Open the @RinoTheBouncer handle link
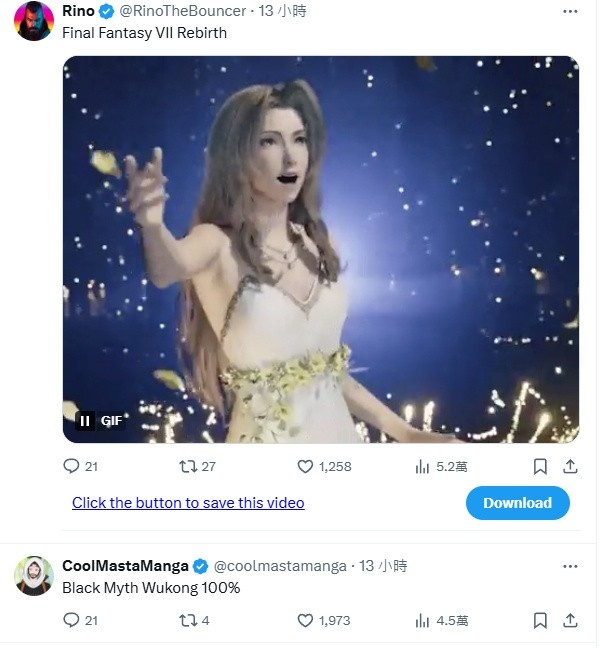The image size is (614, 648). tap(181, 11)
